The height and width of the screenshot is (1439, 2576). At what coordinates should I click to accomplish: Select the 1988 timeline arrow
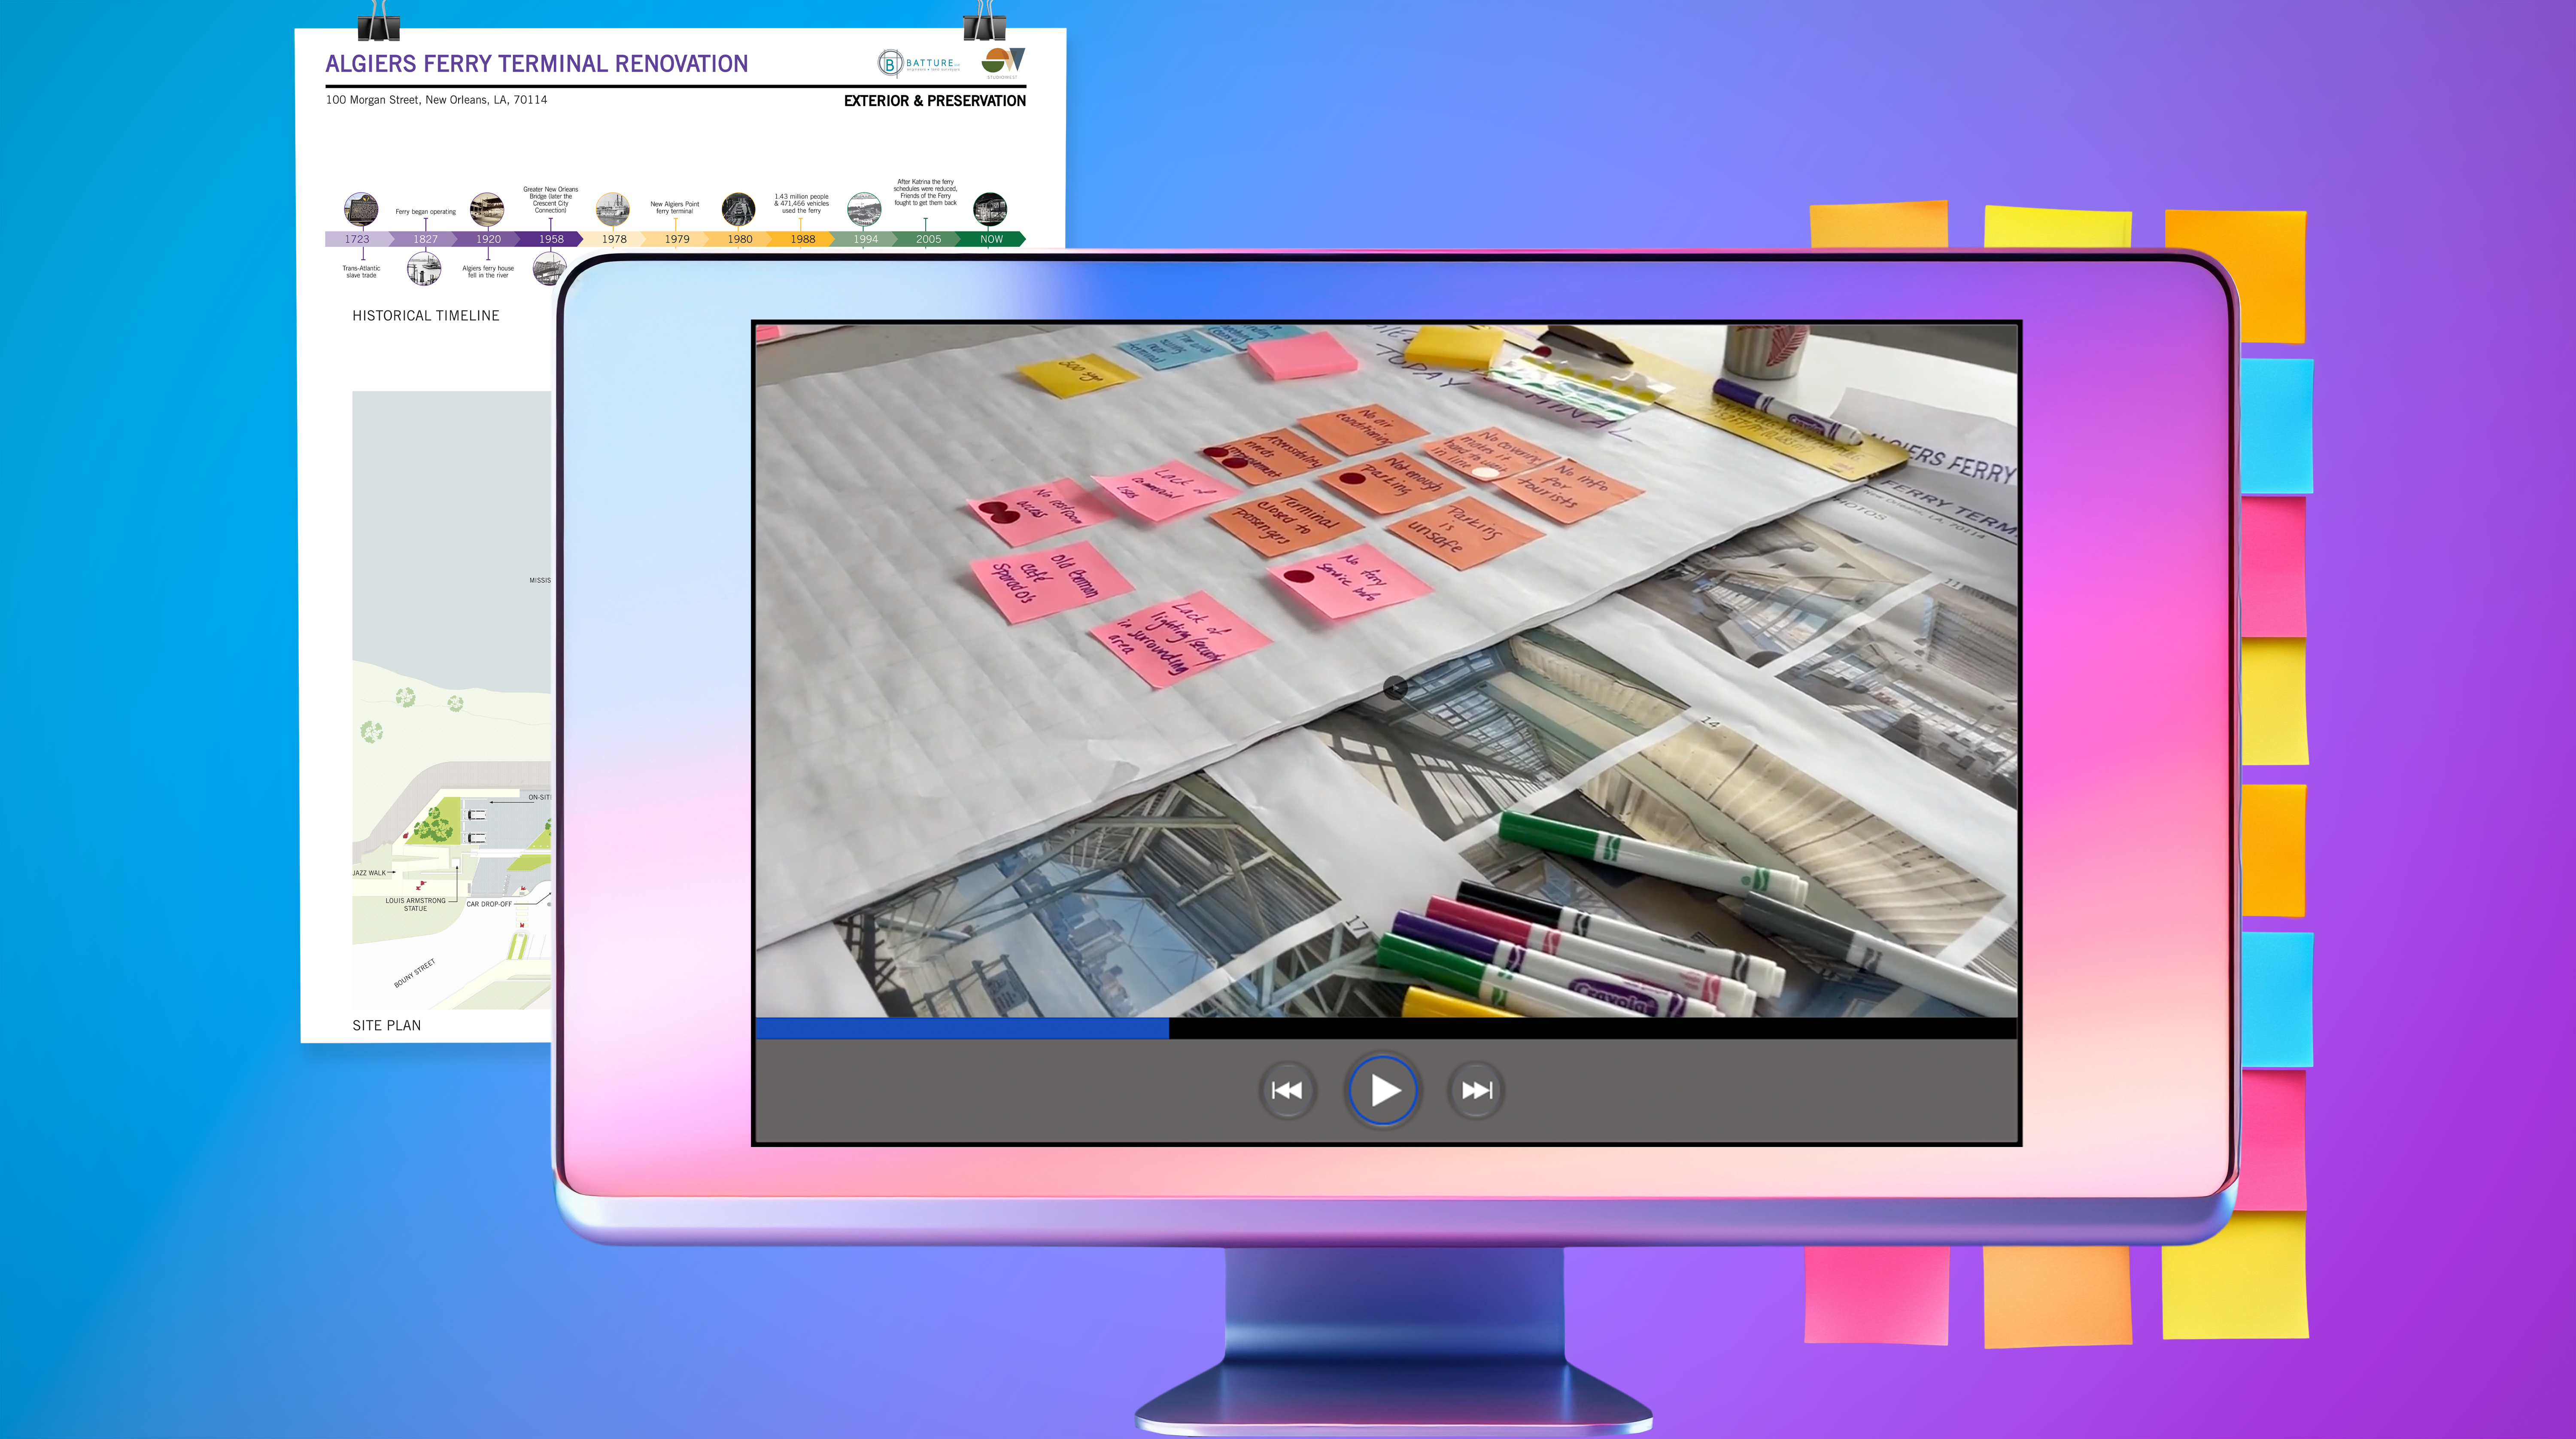point(802,239)
